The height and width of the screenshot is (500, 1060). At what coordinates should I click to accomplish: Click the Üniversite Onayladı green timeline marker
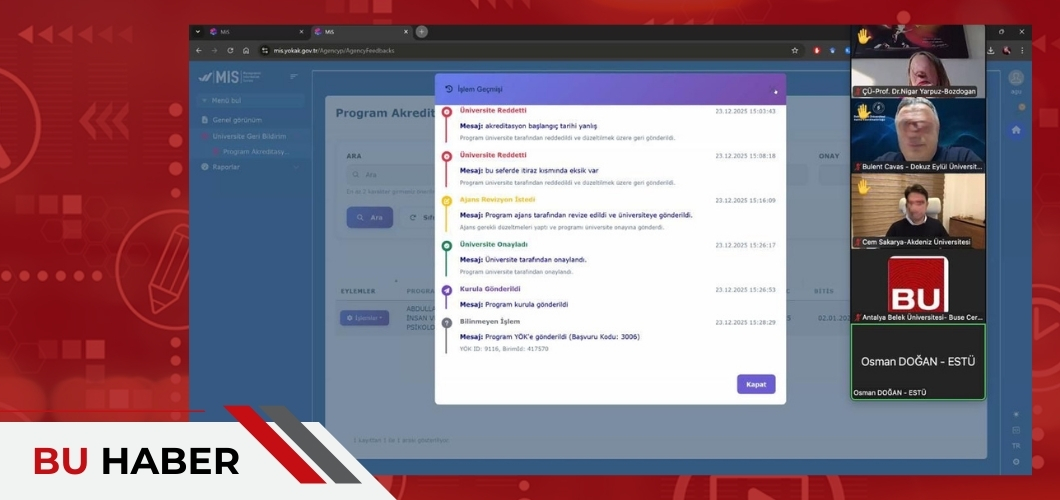pyautogui.click(x=447, y=245)
